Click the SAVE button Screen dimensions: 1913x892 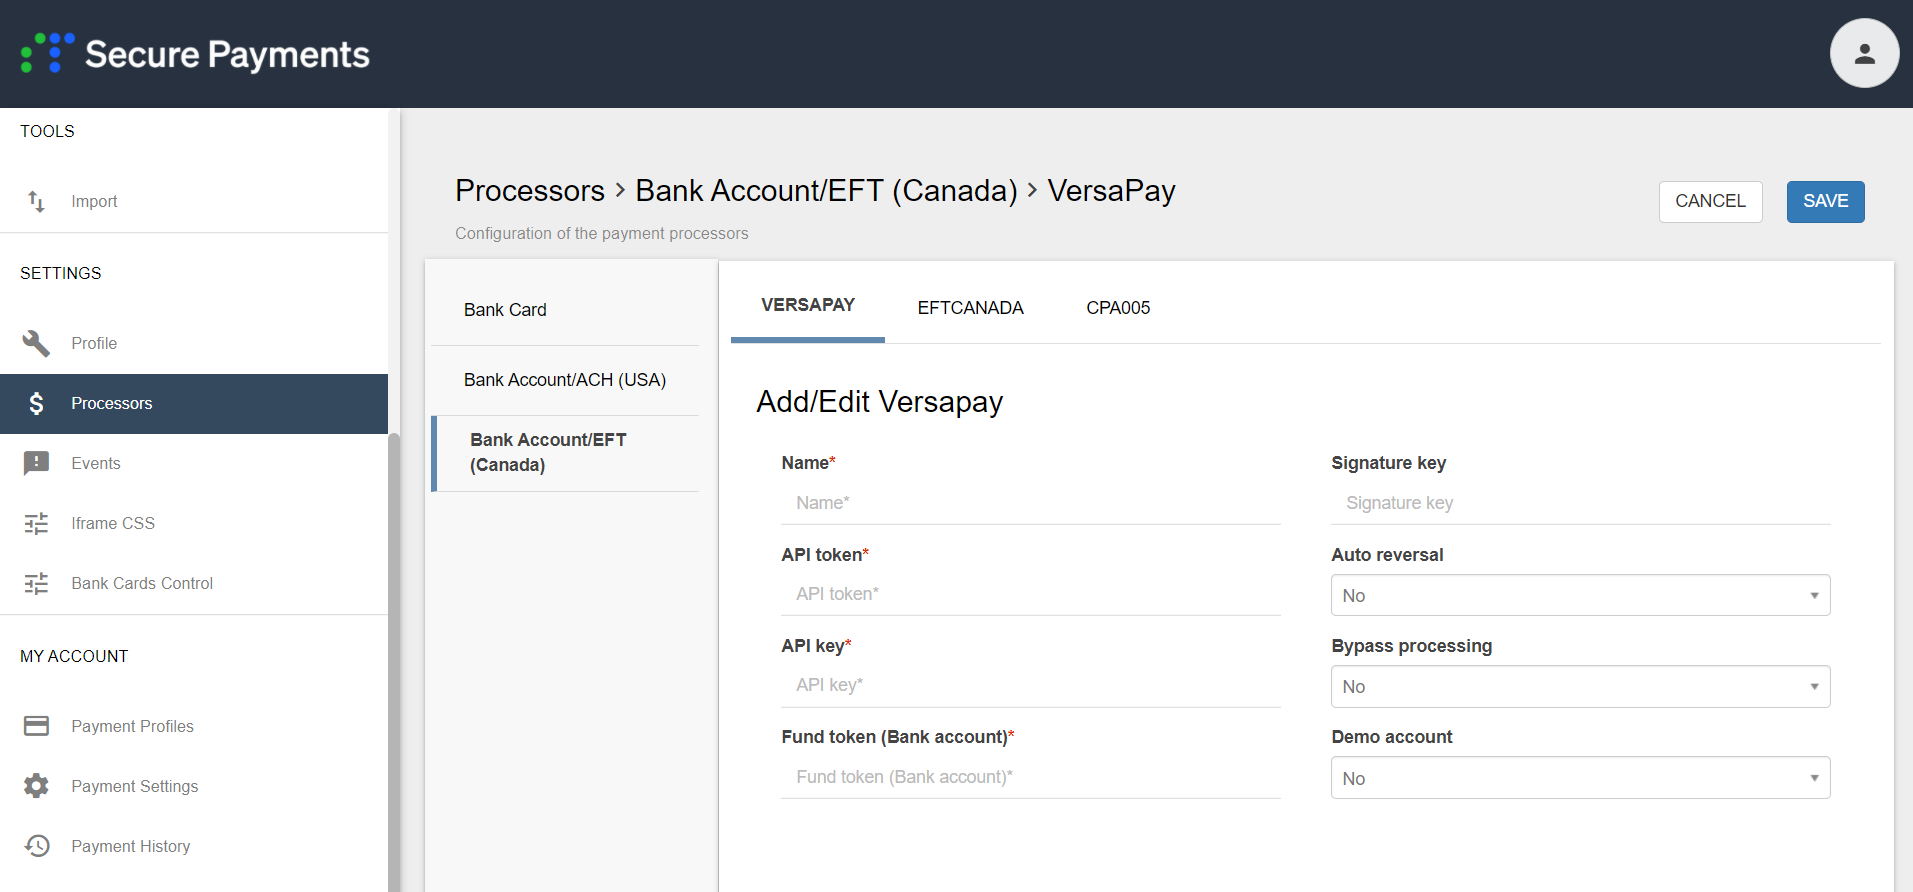coord(1825,201)
